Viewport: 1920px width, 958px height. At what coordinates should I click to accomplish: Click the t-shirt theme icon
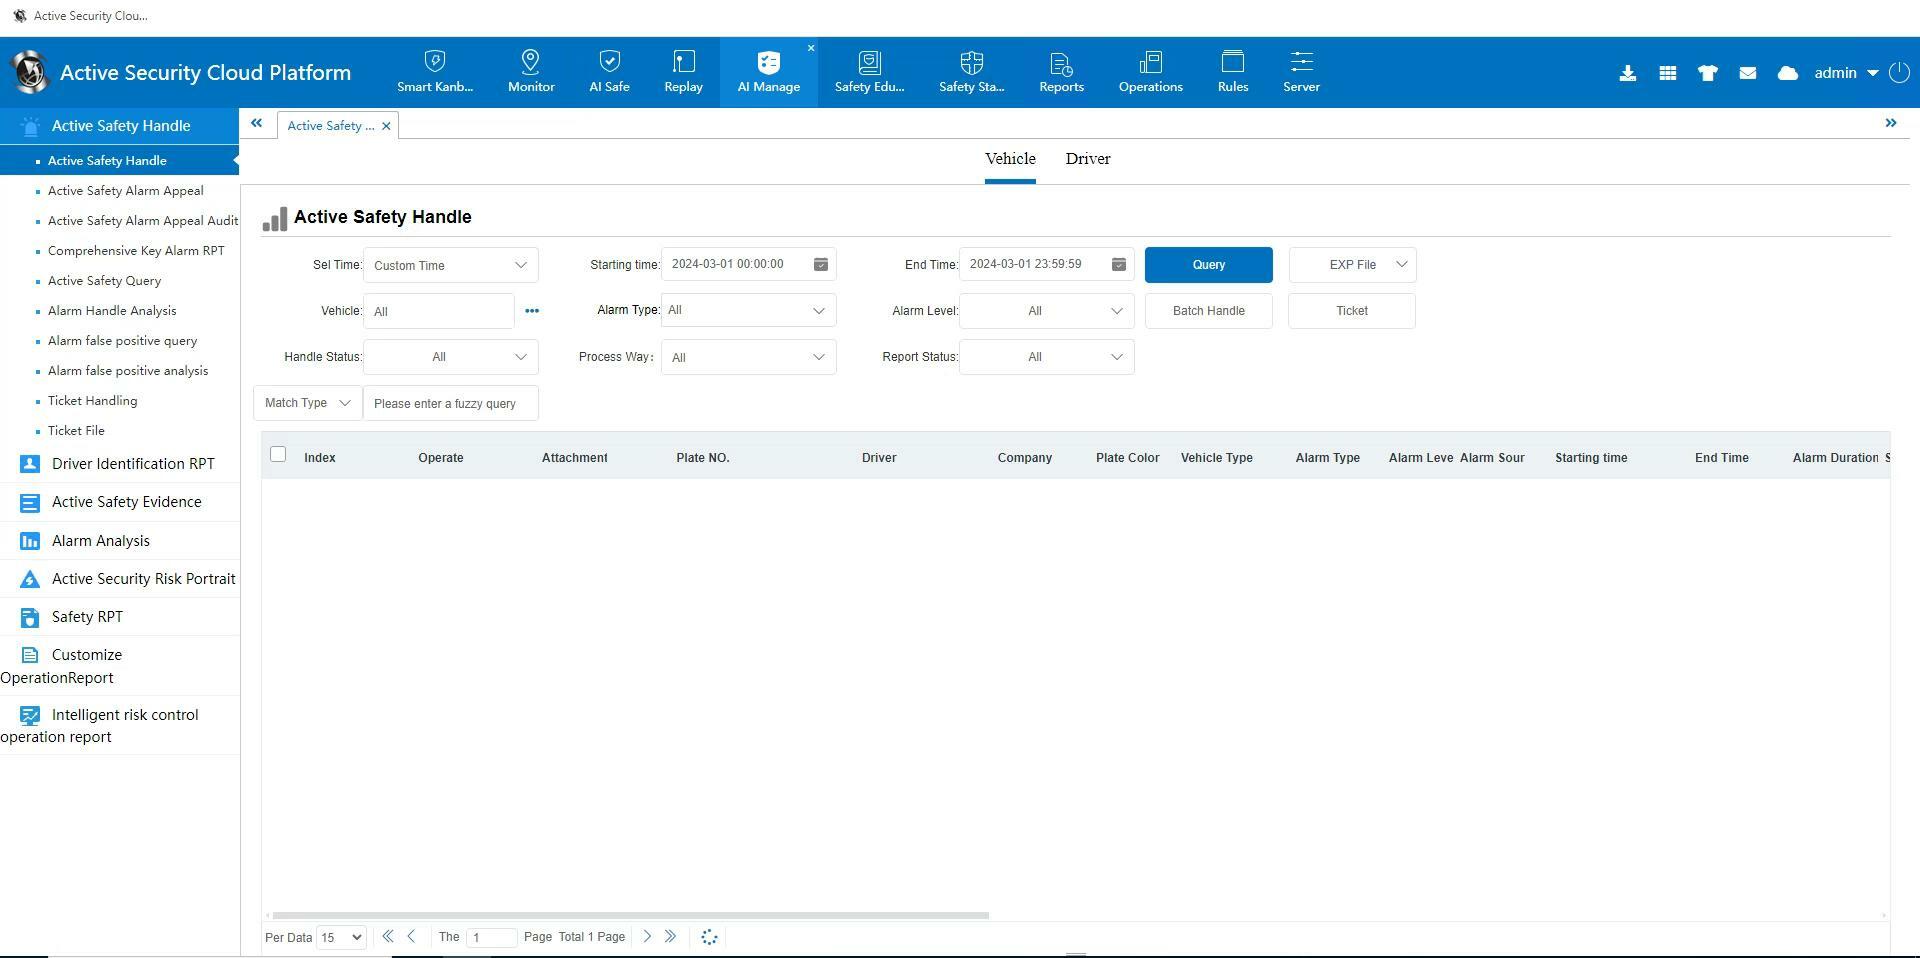(1707, 73)
